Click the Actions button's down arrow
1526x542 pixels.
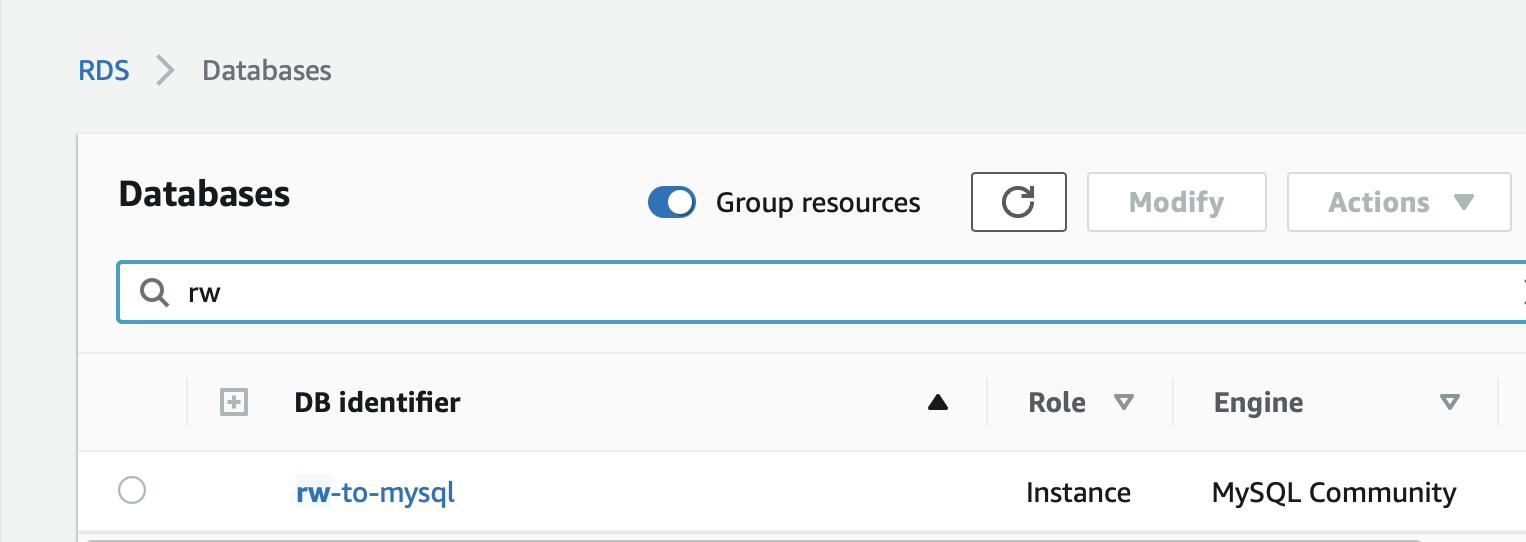tap(1464, 203)
